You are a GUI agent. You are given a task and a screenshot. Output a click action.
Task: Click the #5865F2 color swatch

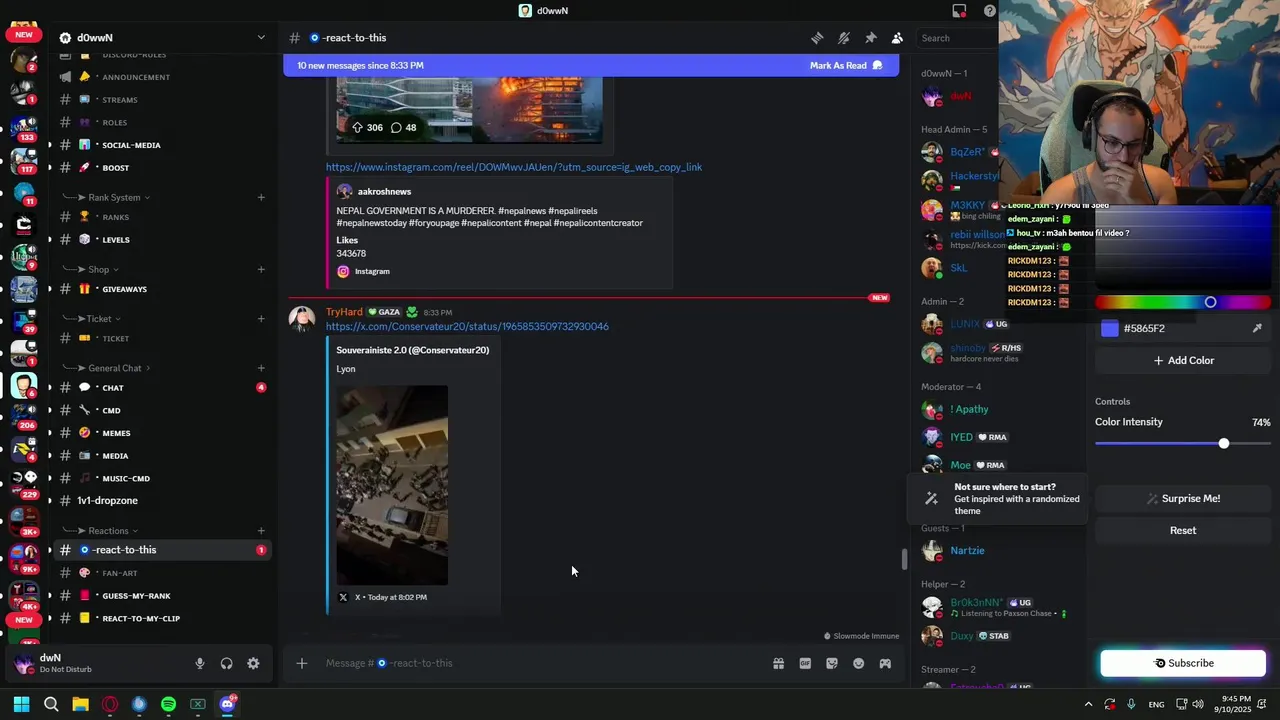[x=1109, y=328]
